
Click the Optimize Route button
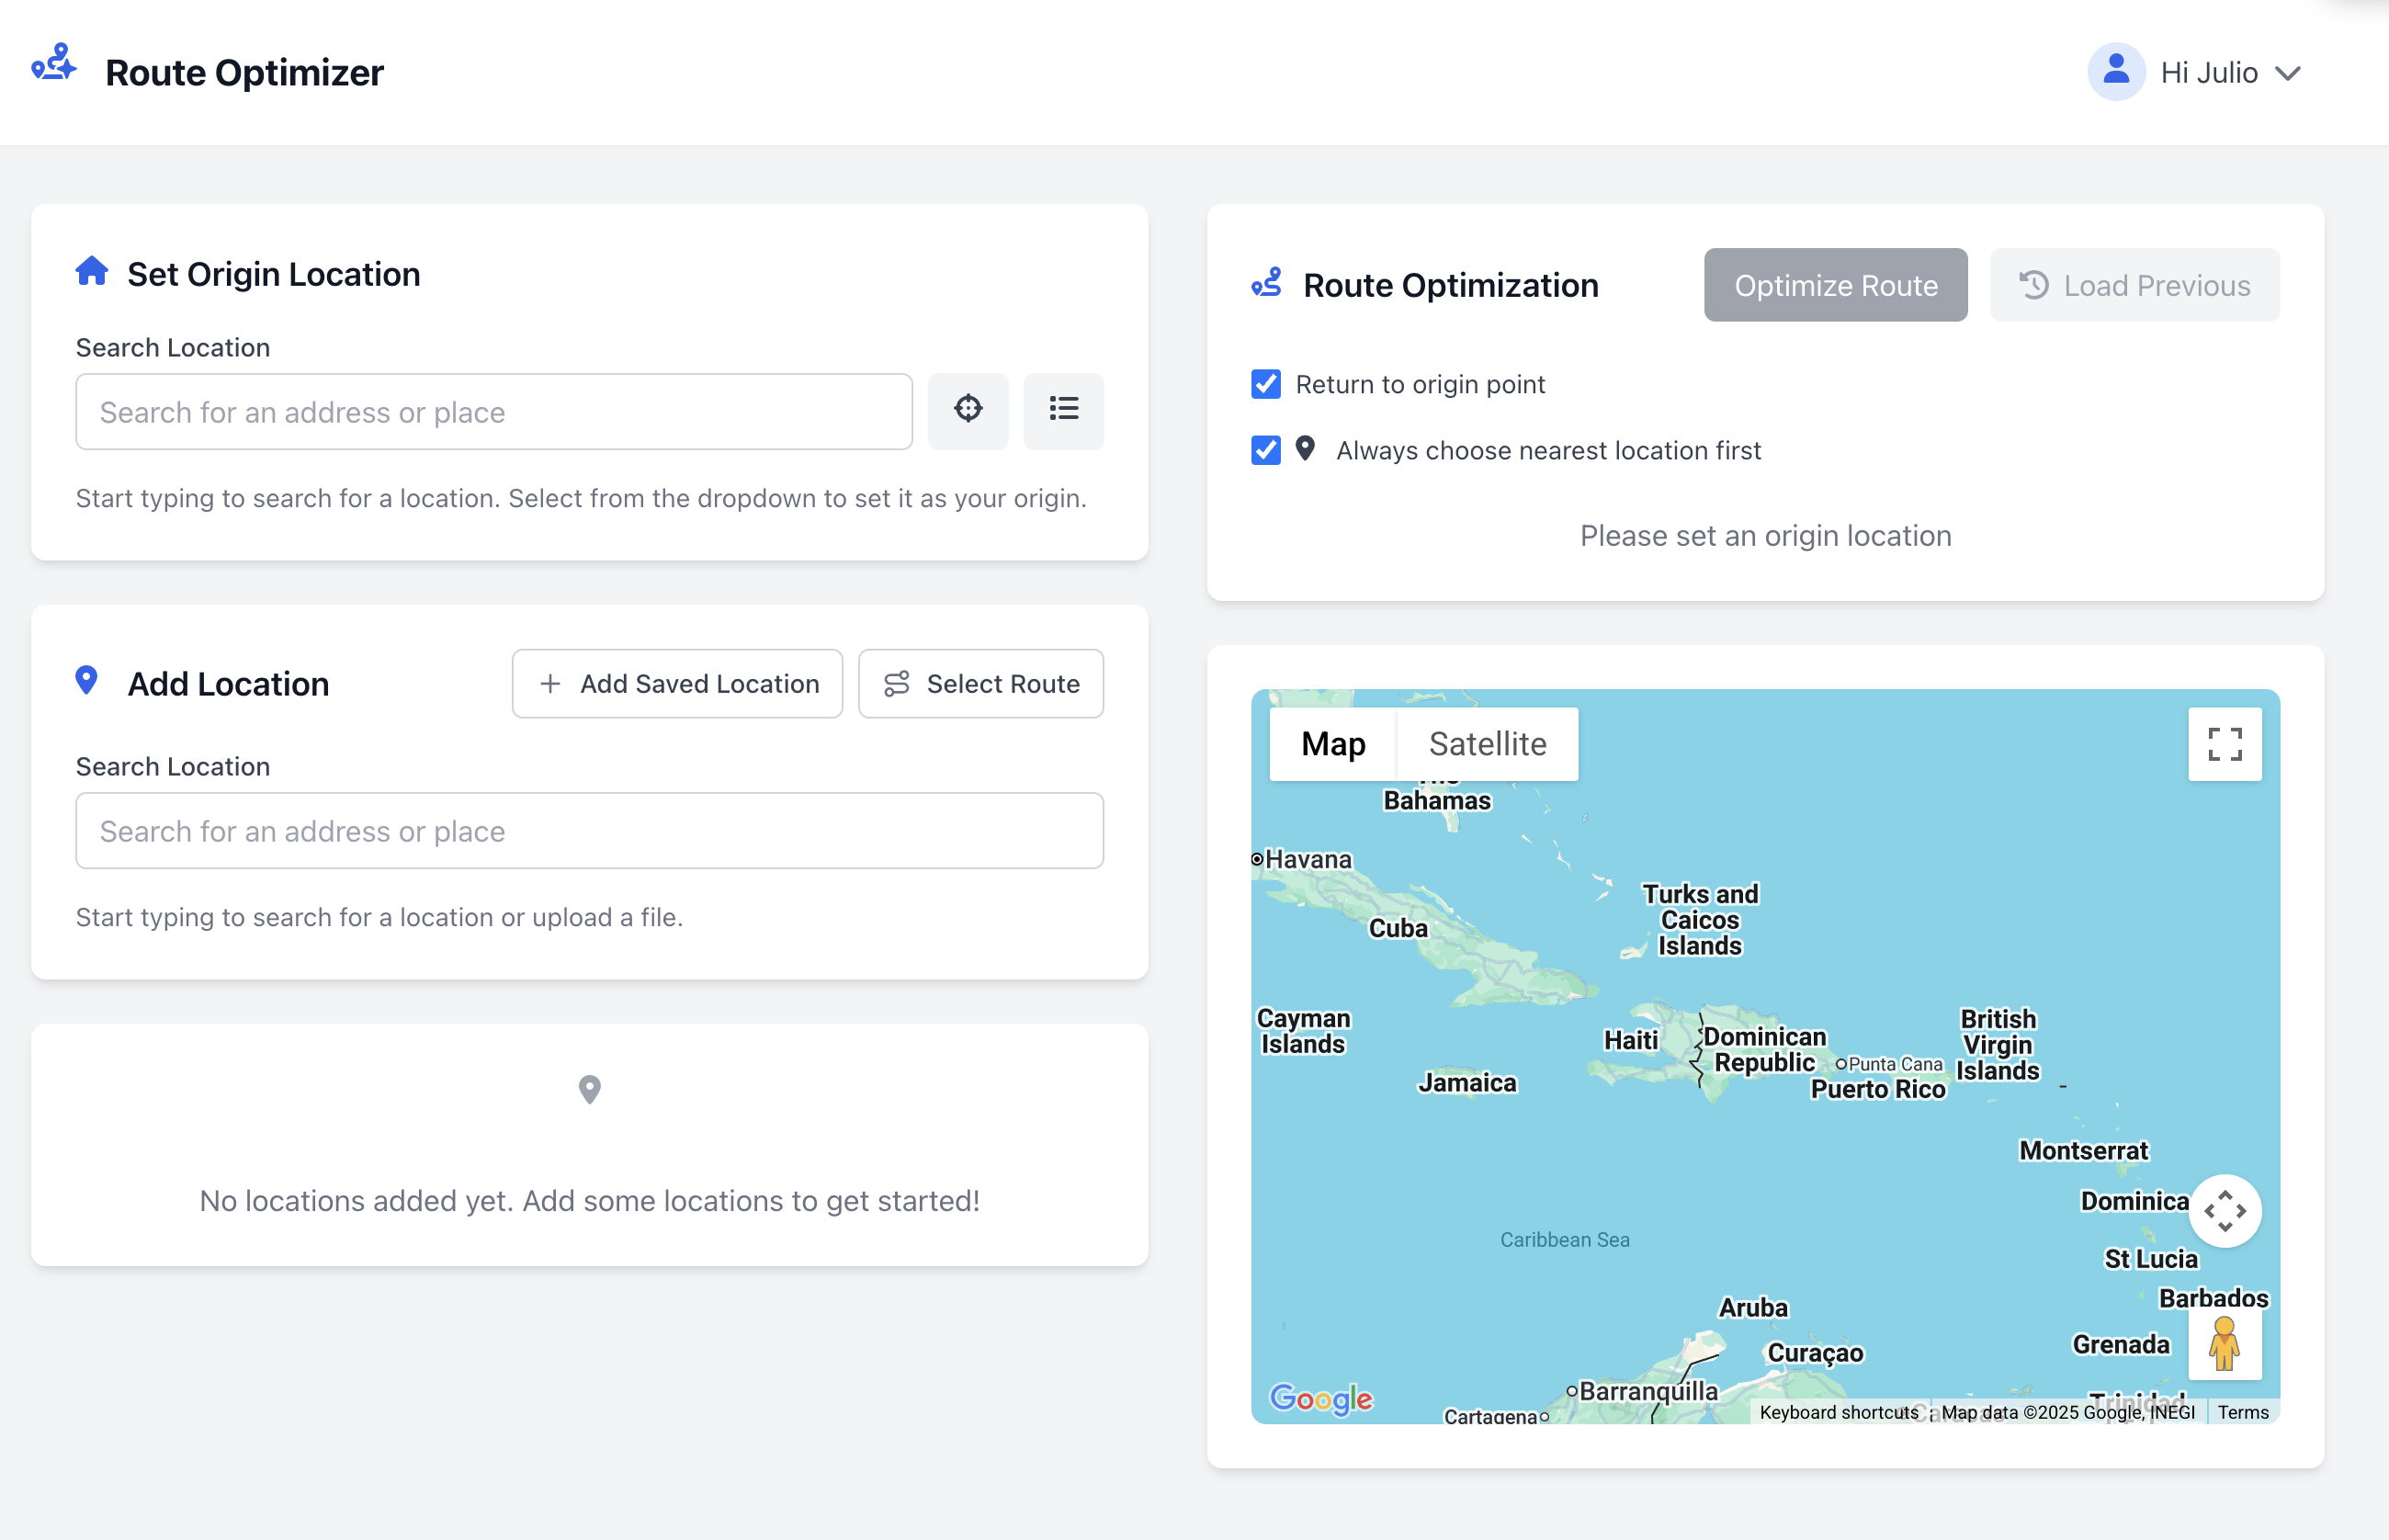tap(1835, 285)
